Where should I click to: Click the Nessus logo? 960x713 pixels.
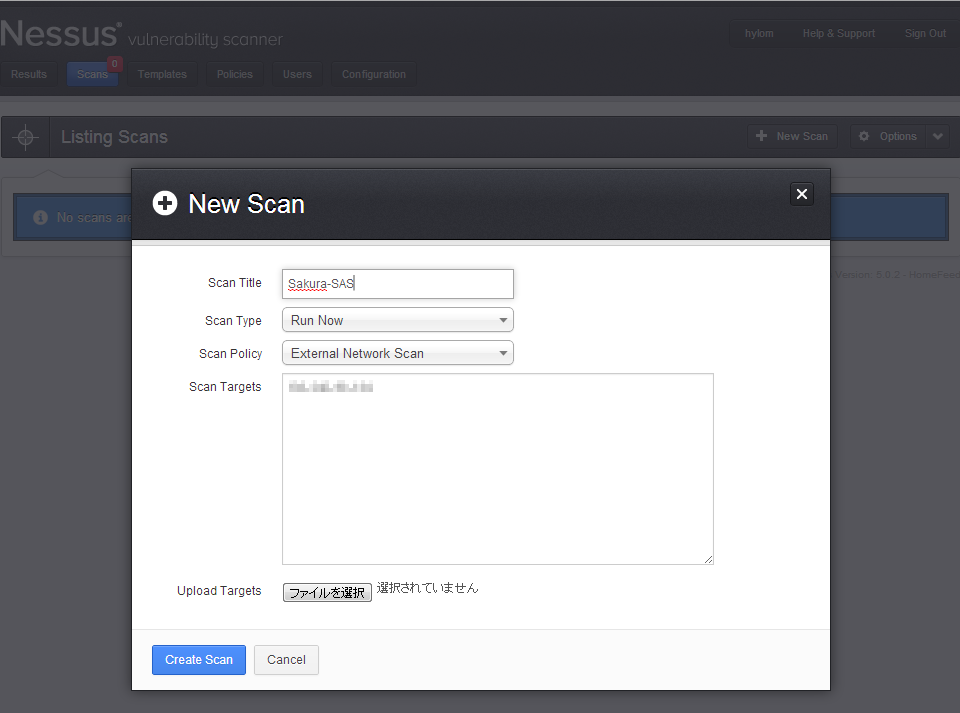tap(60, 34)
